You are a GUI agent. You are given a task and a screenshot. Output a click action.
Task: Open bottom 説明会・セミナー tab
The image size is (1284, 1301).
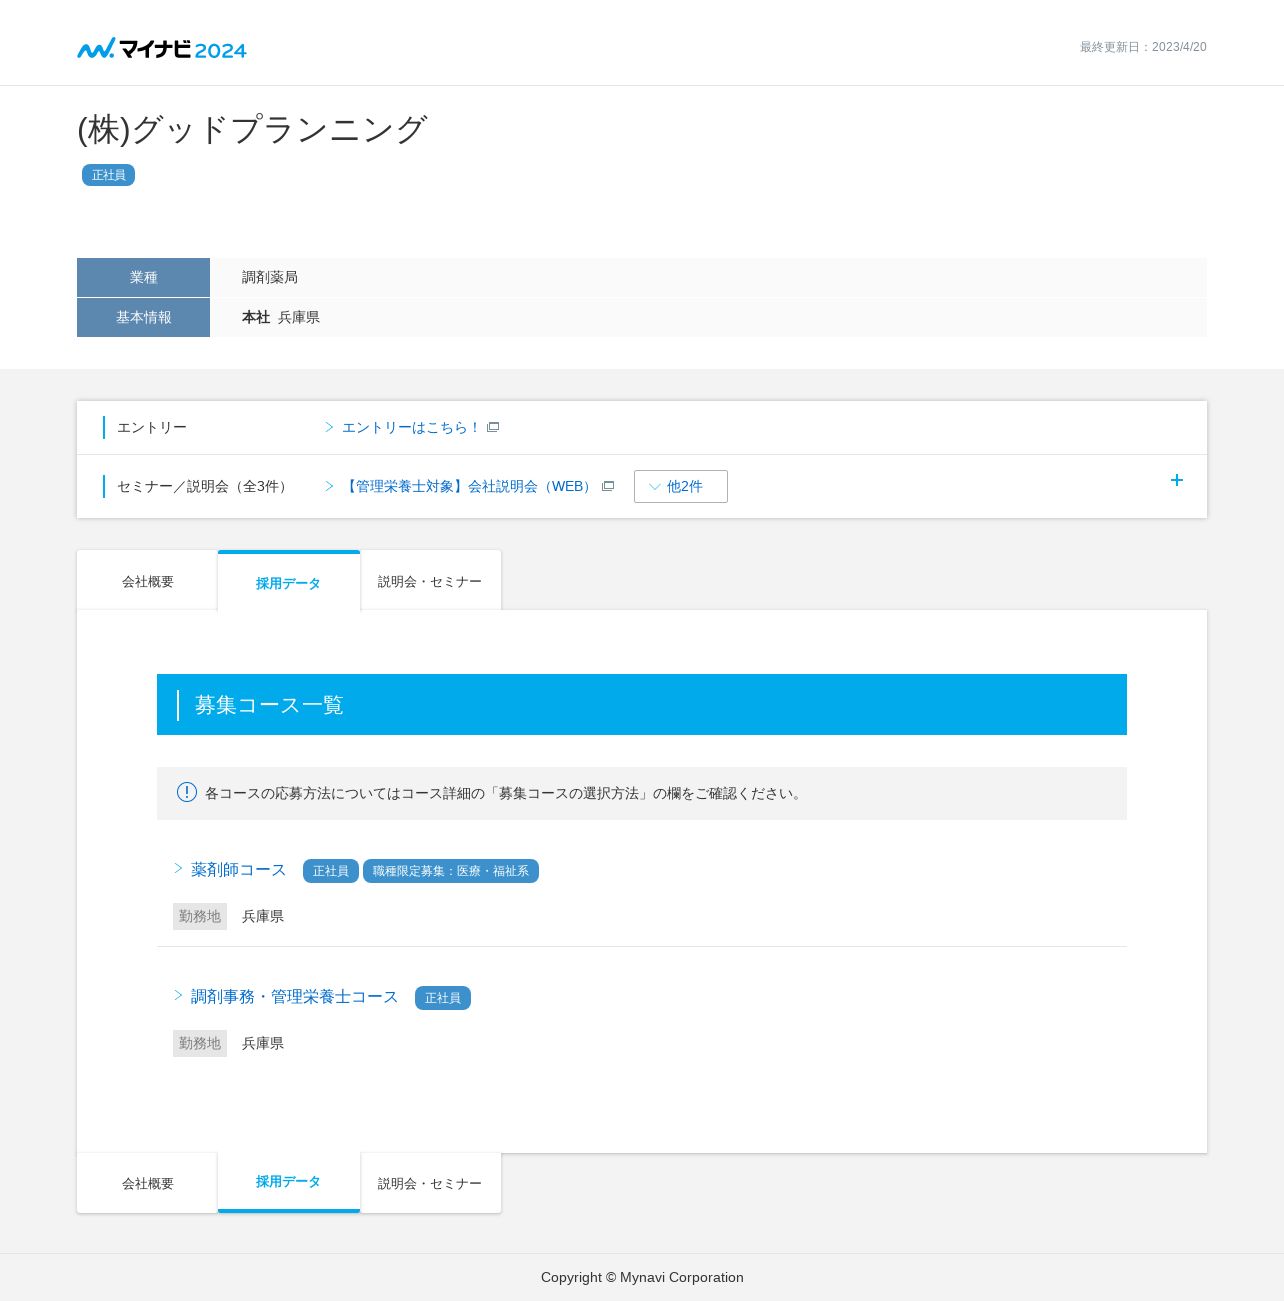(x=431, y=1183)
